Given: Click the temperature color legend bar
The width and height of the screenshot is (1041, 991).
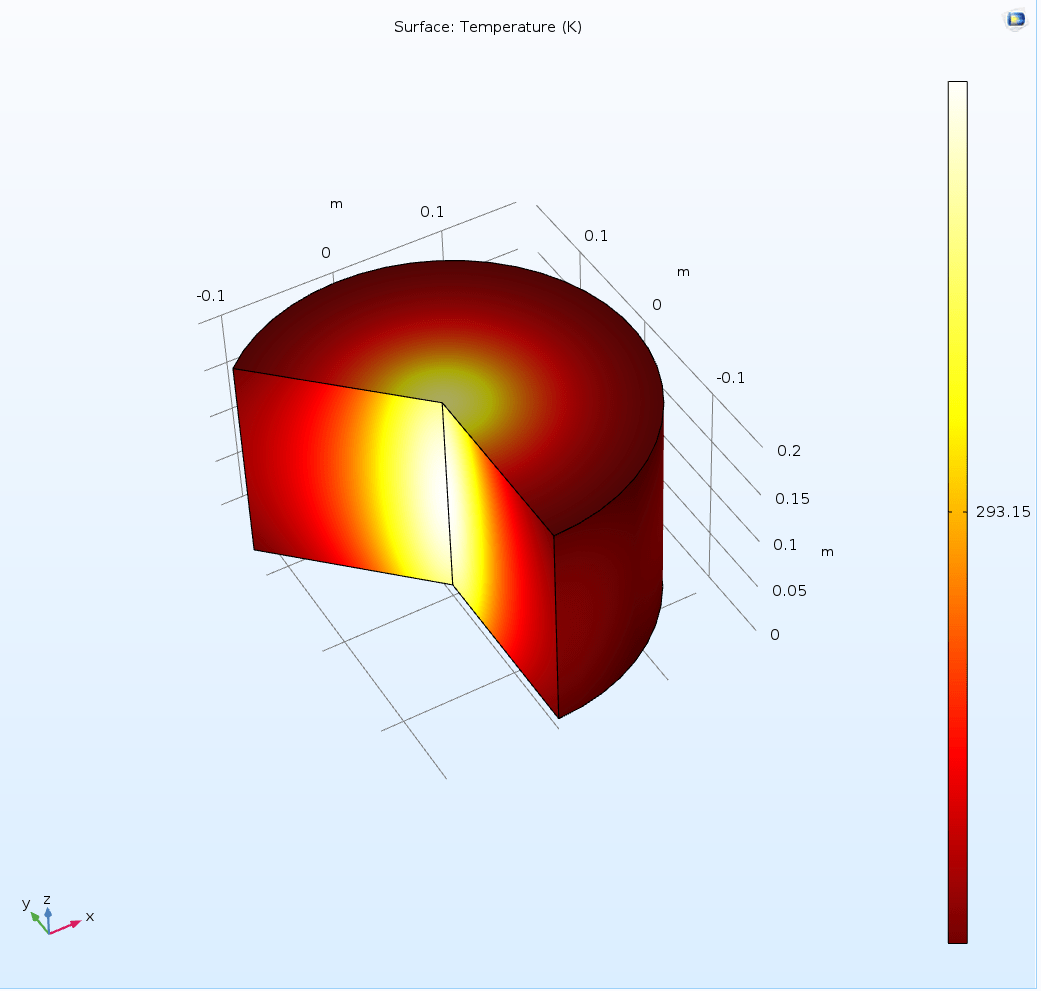Looking at the screenshot, I should (958, 512).
